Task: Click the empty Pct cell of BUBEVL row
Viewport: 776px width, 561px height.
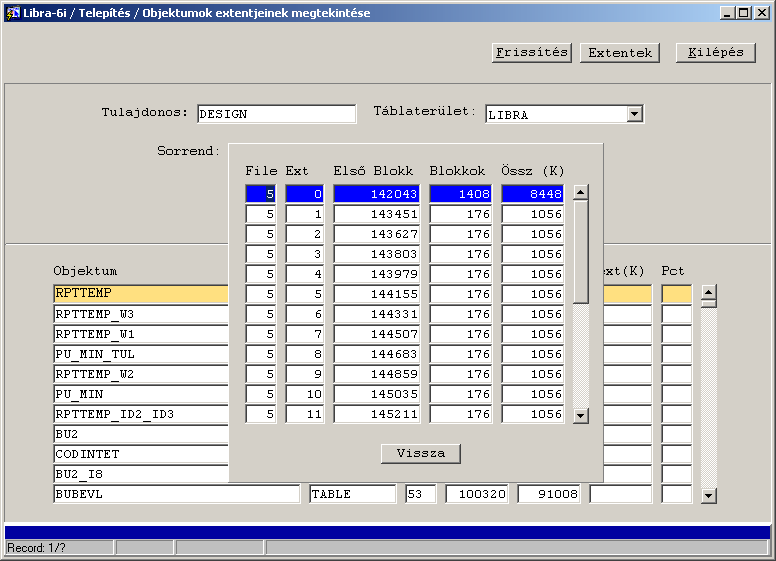Action: (x=677, y=494)
